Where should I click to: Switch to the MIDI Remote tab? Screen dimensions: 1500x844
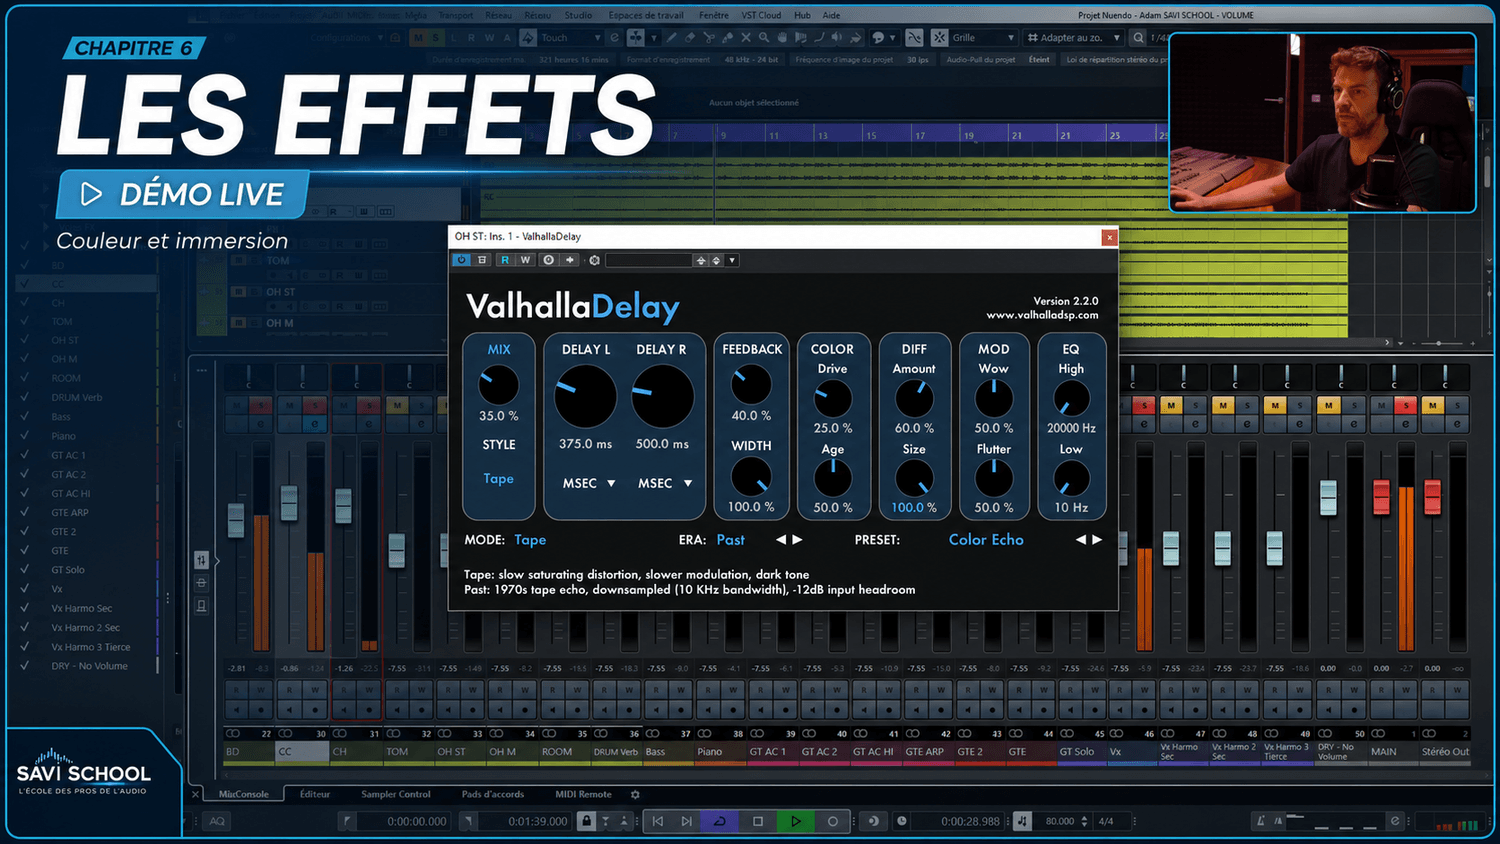pos(583,794)
